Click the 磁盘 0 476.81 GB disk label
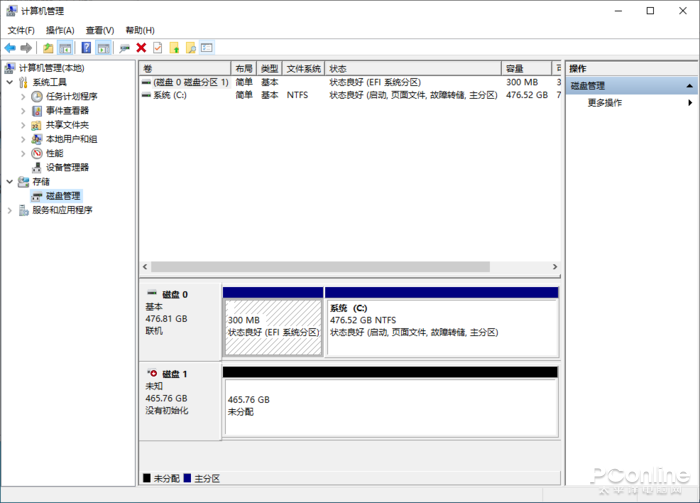Screen dimensions: 700x503 [x=180, y=321]
